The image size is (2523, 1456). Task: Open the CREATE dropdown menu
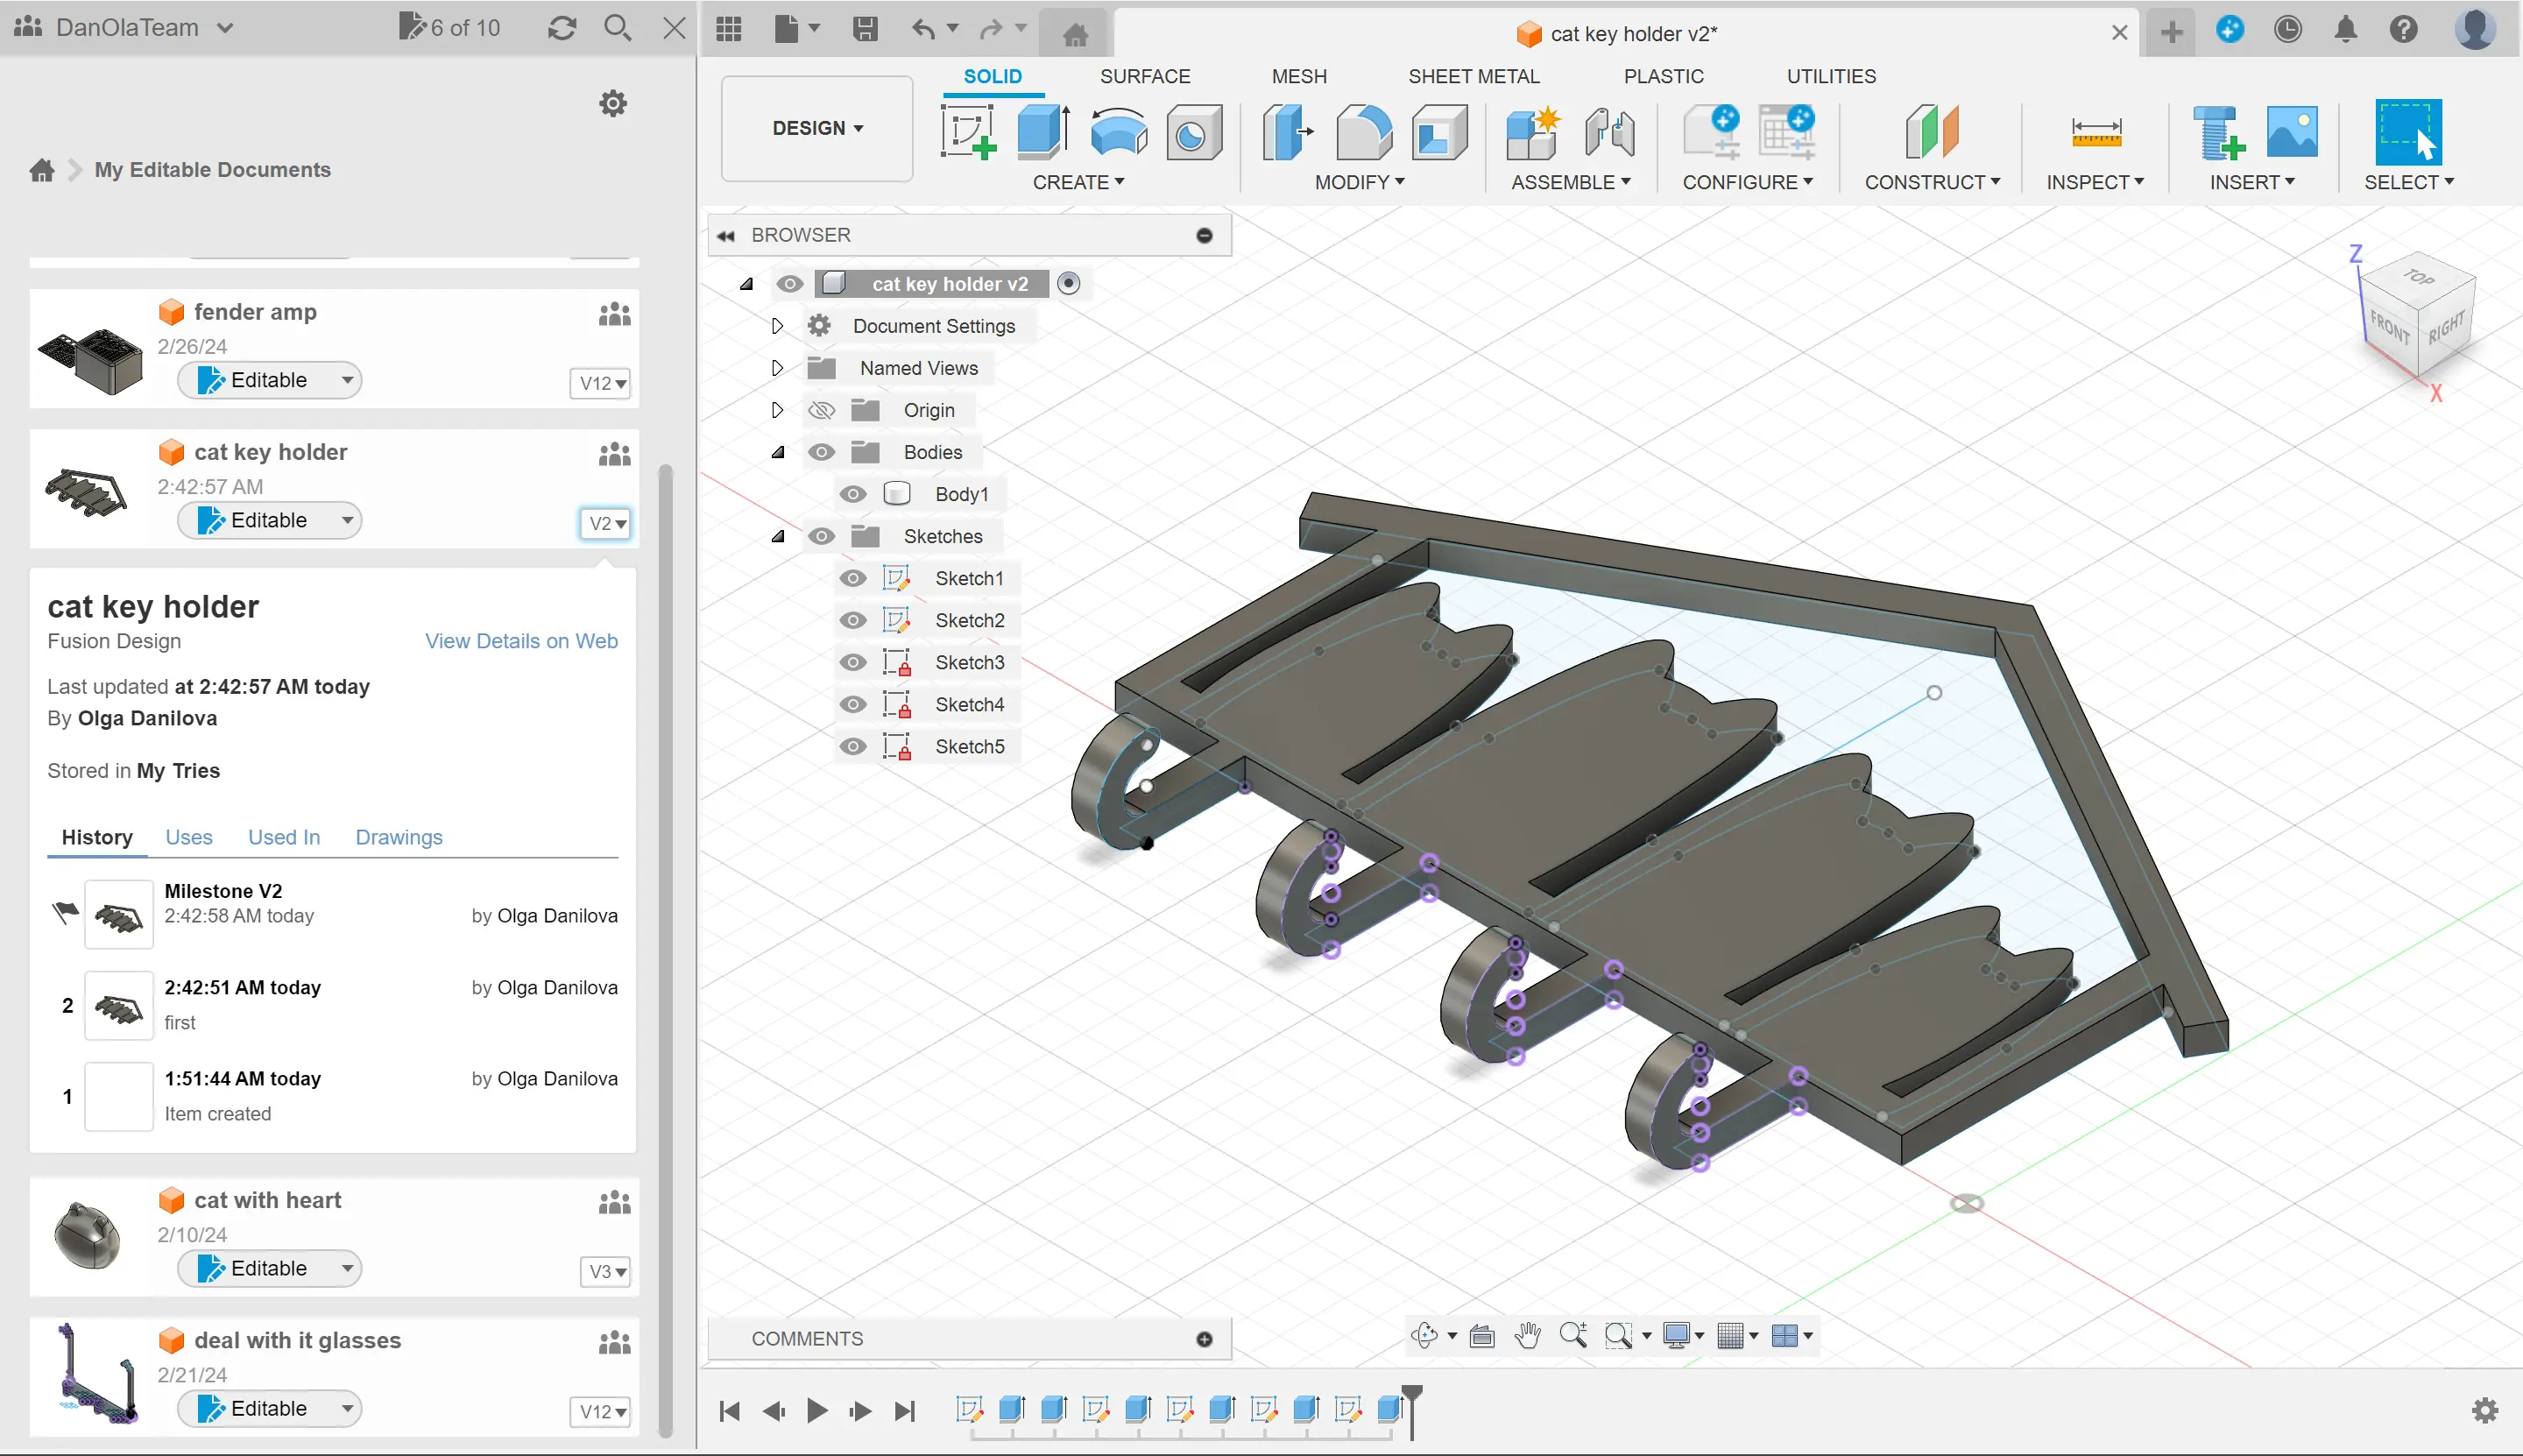[x=1078, y=182]
